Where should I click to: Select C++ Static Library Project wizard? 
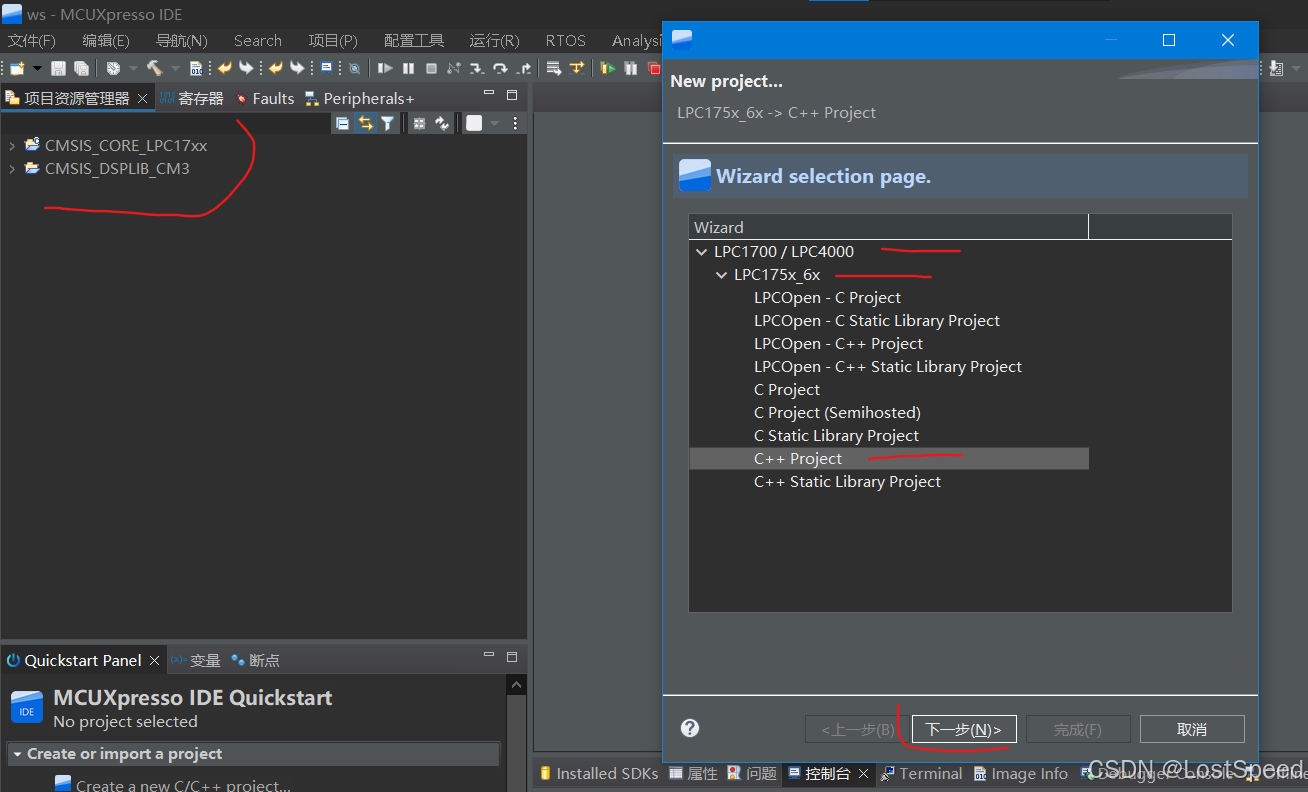[x=847, y=482]
